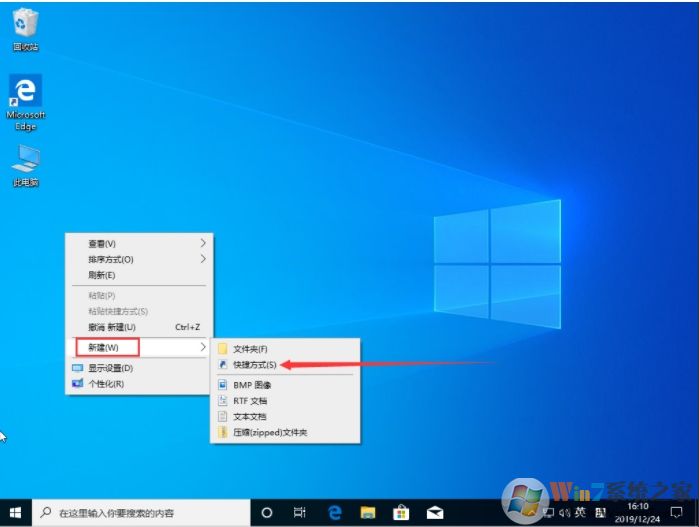Expand the 查看(V) submenu arrow
This screenshot has width=699, height=527.
tap(203, 243)
